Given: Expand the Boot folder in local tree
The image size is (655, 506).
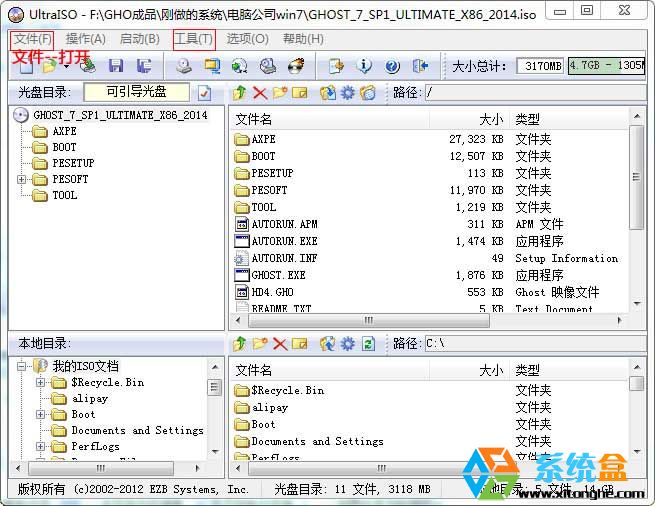Looking at the screenshot, I should (40, 414).
